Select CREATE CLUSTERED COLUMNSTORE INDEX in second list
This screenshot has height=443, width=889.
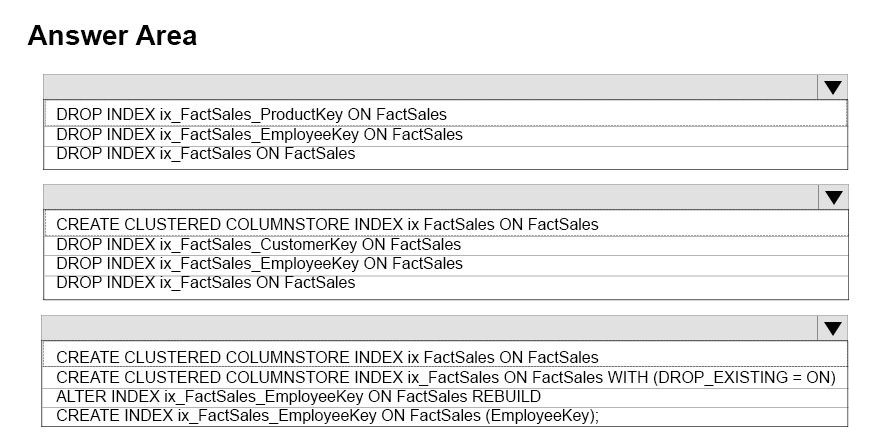pos(446,224)
